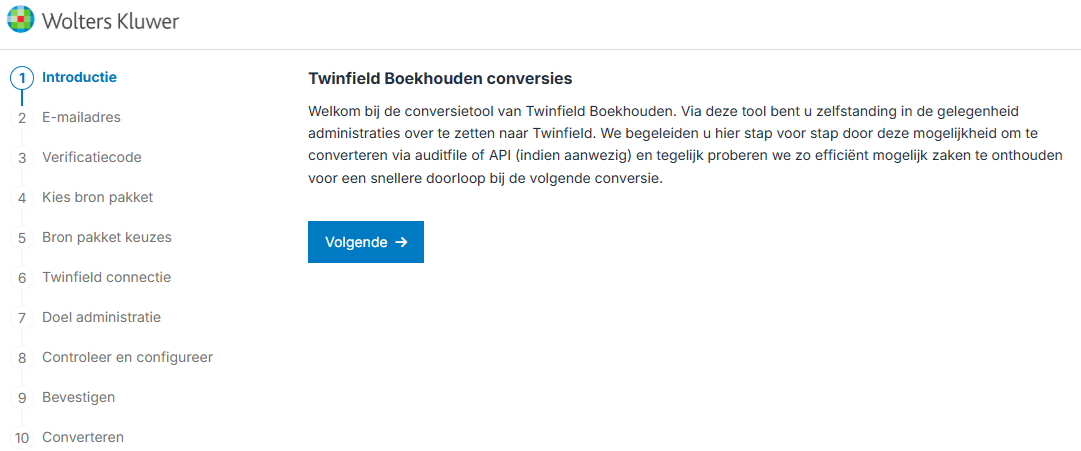
Task: Select the Converteren final step
Action: pyautogui.click(x=83, y=437)
